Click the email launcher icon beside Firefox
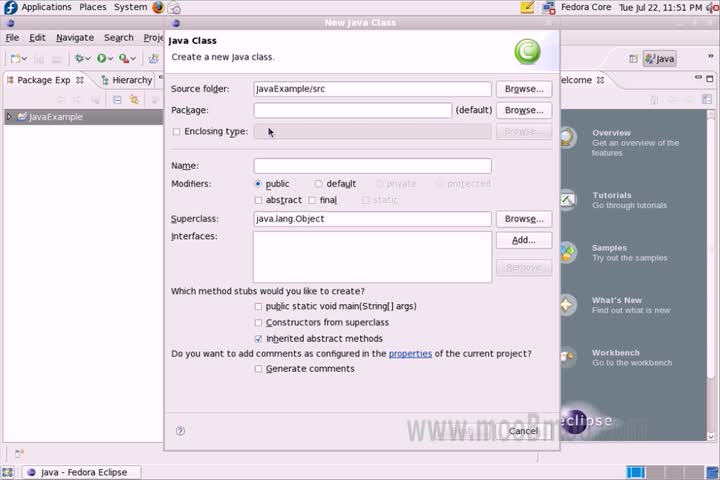This screenshot has width=720, height=480. point(174,8)
